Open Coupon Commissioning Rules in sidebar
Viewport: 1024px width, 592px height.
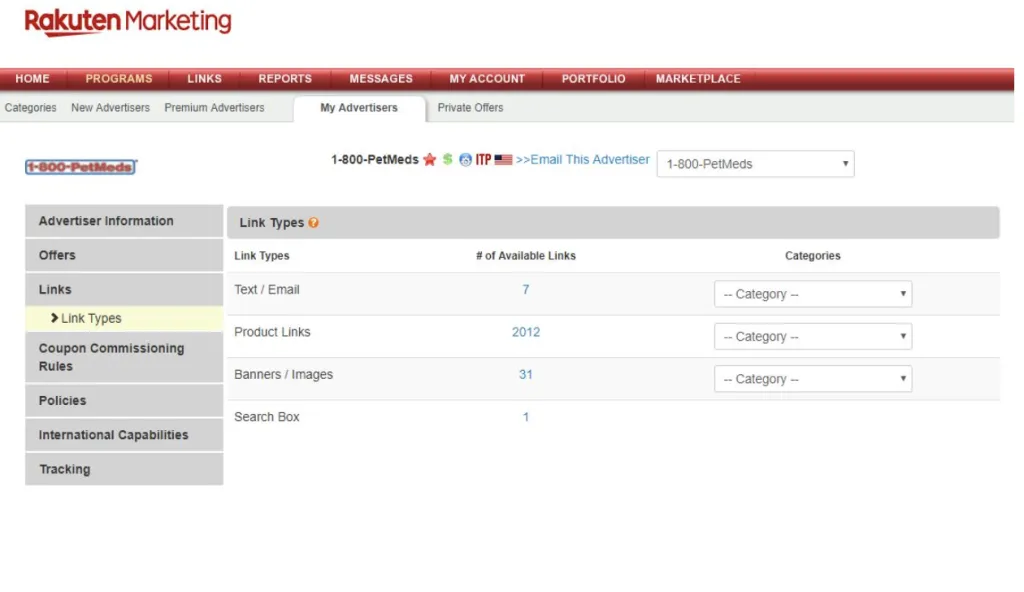(124, 357)
